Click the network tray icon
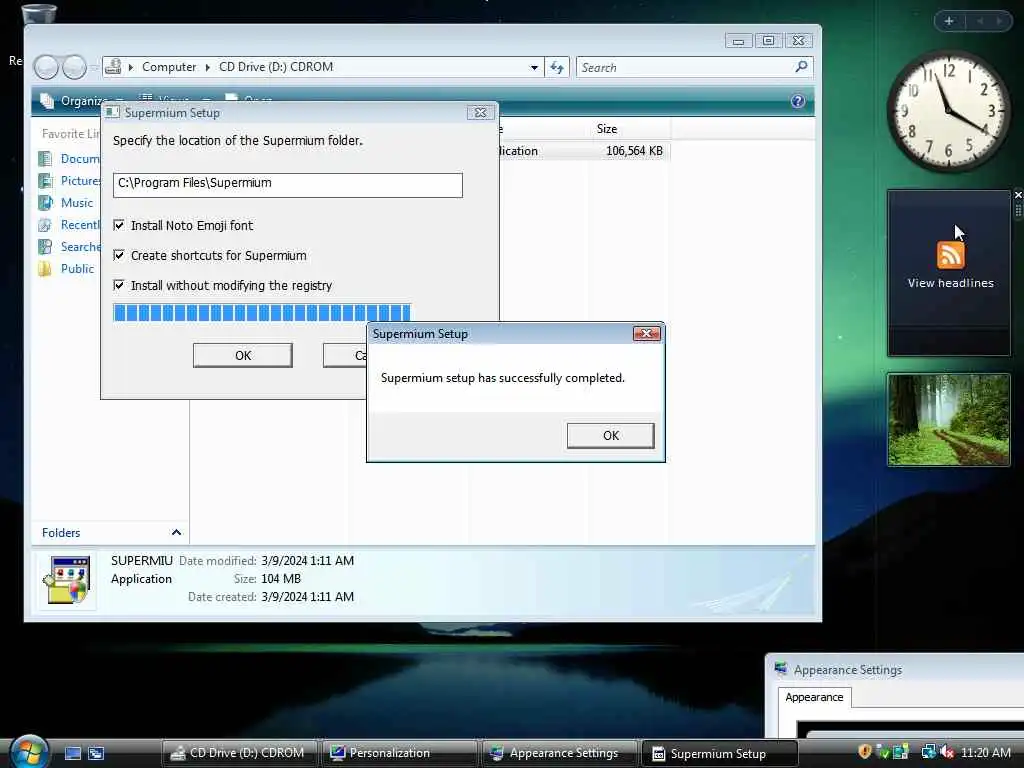This screenshot has height=768, width=1024. point(928,752)
